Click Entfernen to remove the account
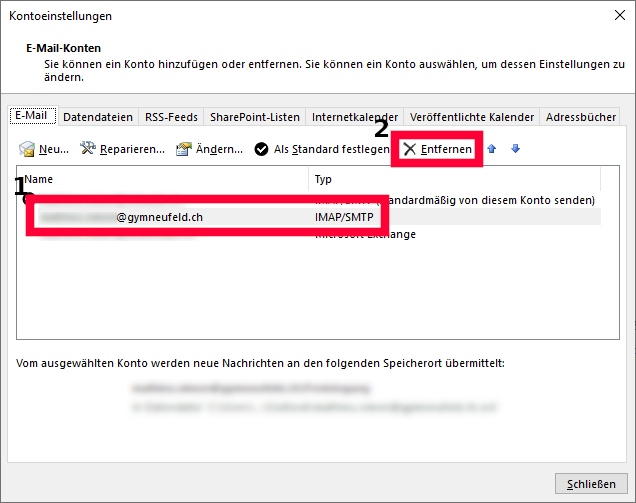The height and width of the screenshot is (503, 636). click(438, 149)
